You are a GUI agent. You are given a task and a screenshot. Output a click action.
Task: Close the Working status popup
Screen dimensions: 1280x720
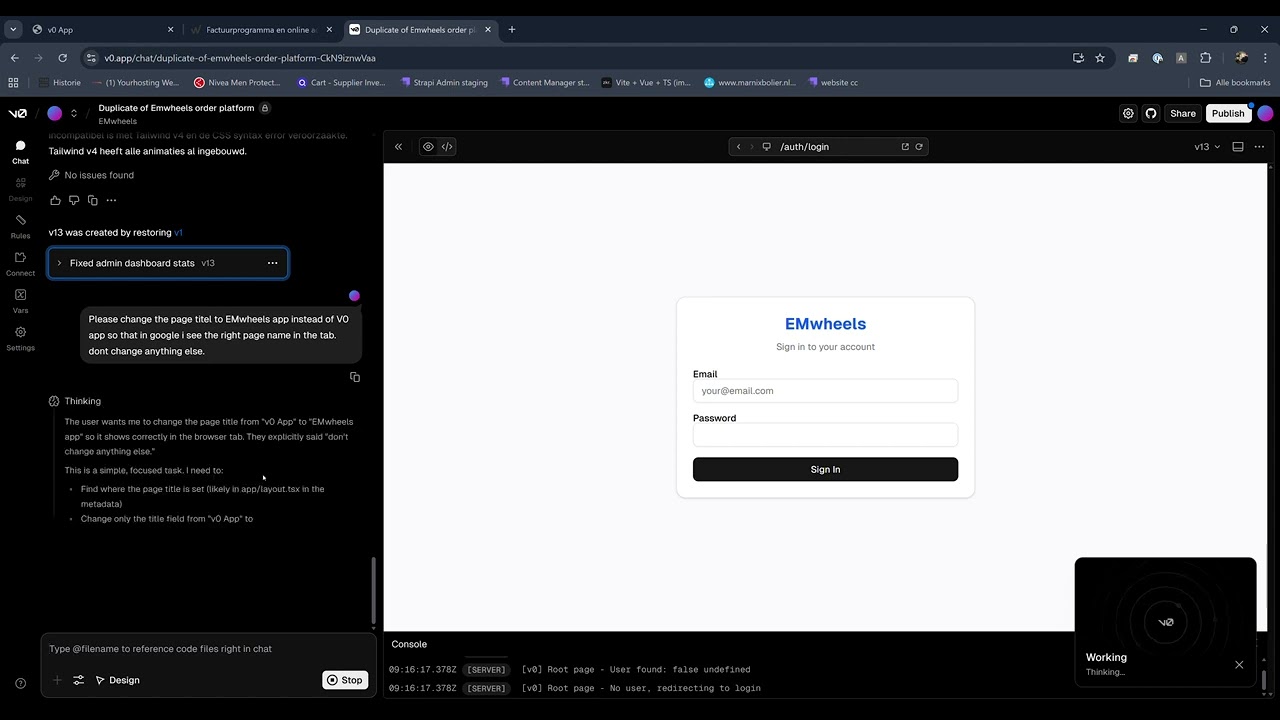(1239, 664)
